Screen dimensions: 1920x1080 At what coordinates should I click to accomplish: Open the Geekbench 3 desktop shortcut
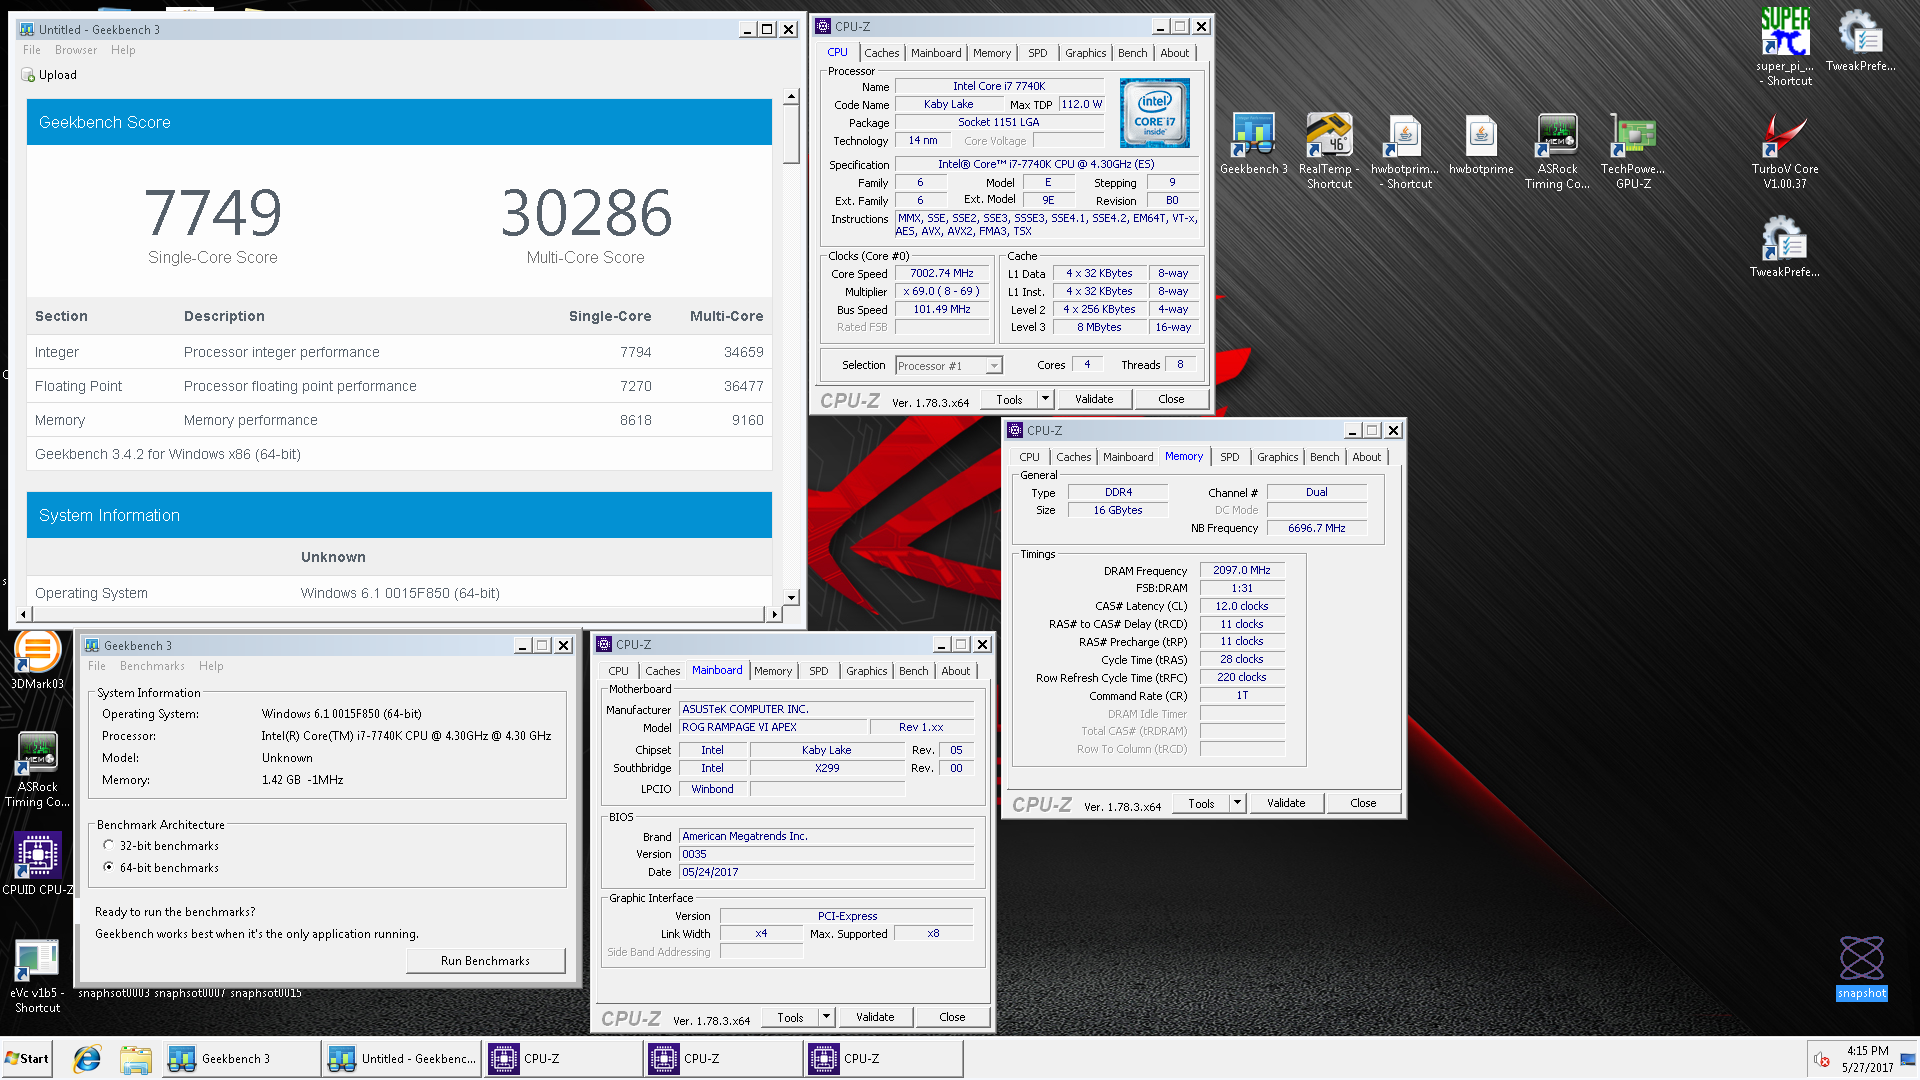1253,145
